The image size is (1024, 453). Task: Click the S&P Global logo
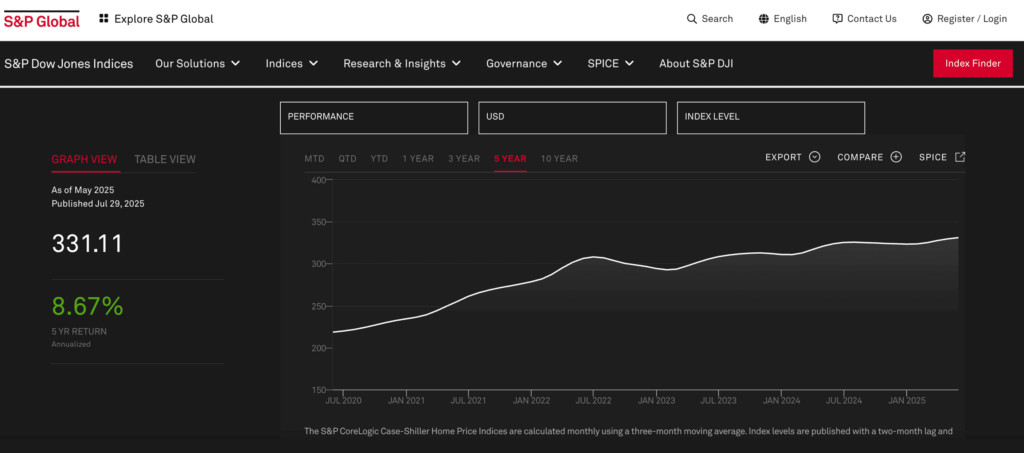(x=42, y=19)
